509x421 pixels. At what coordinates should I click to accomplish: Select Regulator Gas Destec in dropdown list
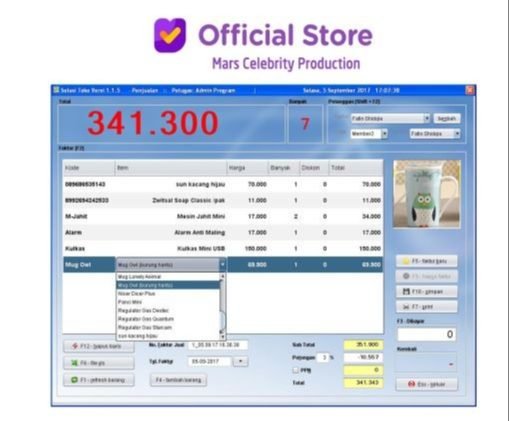168,310
